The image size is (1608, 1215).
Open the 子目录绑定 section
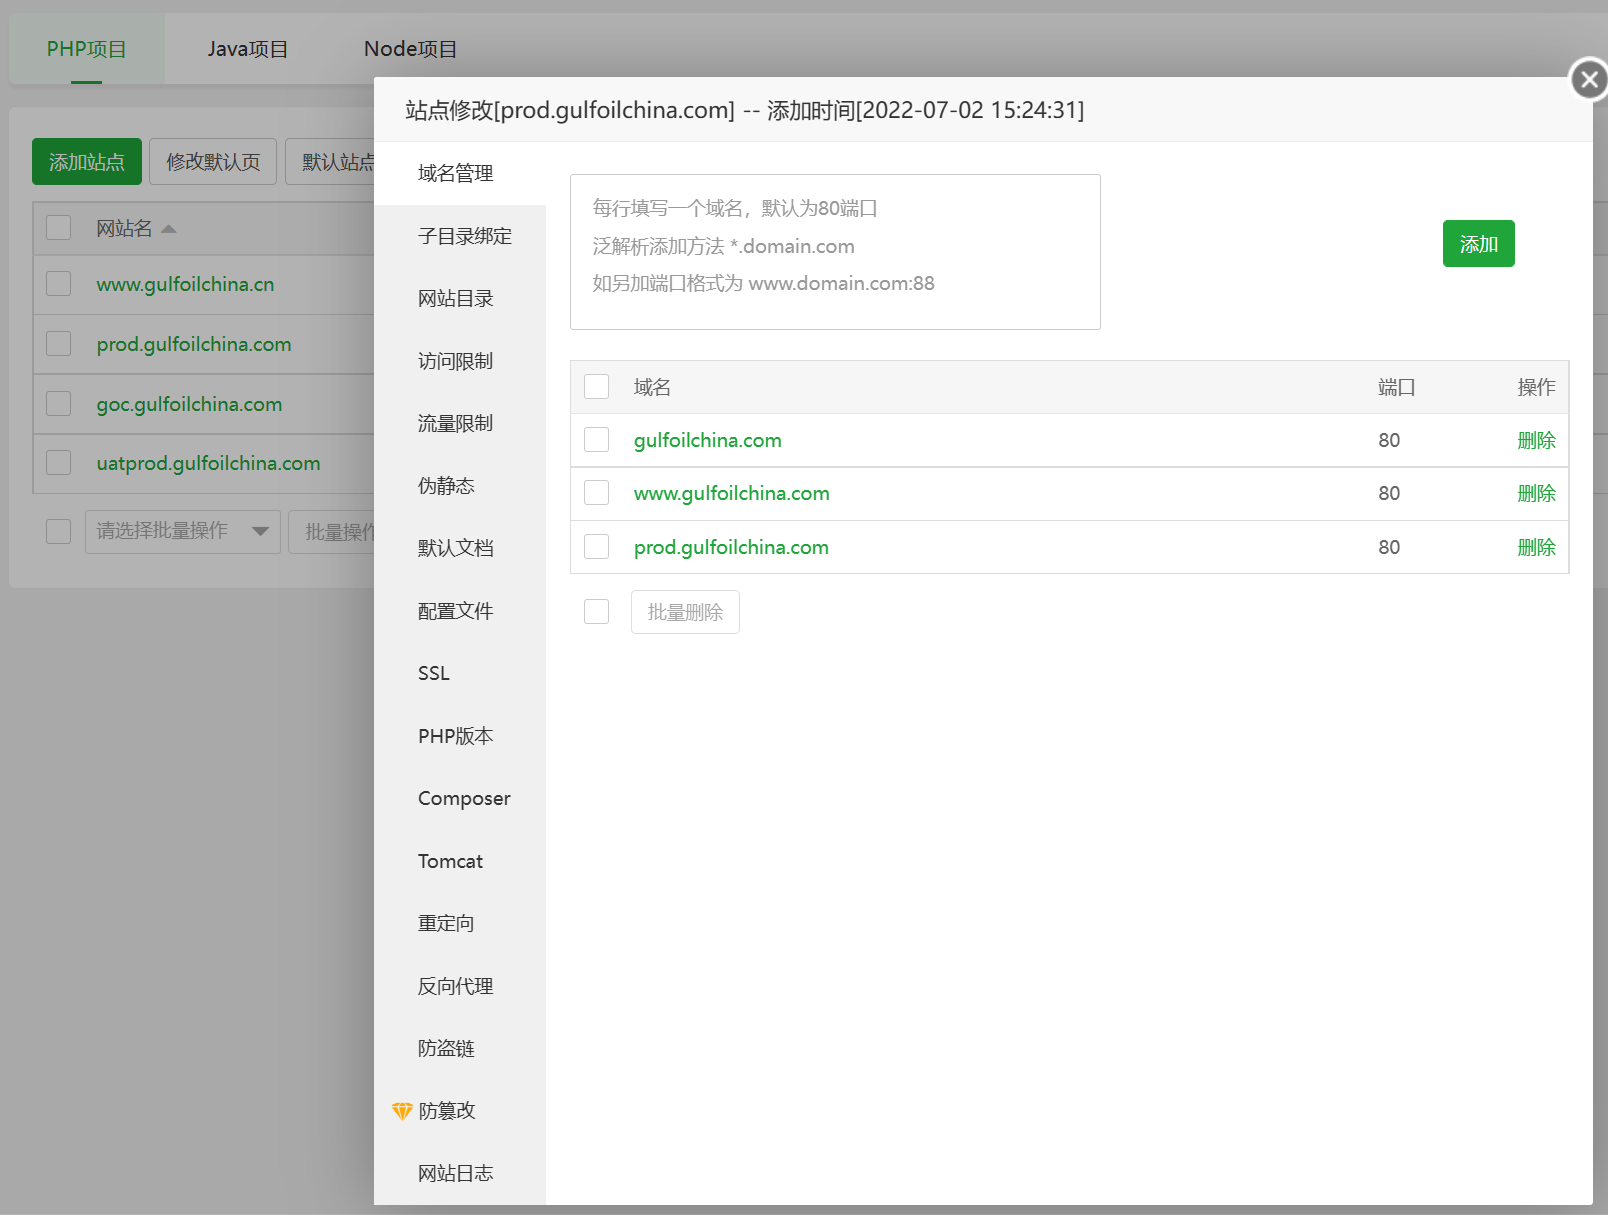coord(460,236)
